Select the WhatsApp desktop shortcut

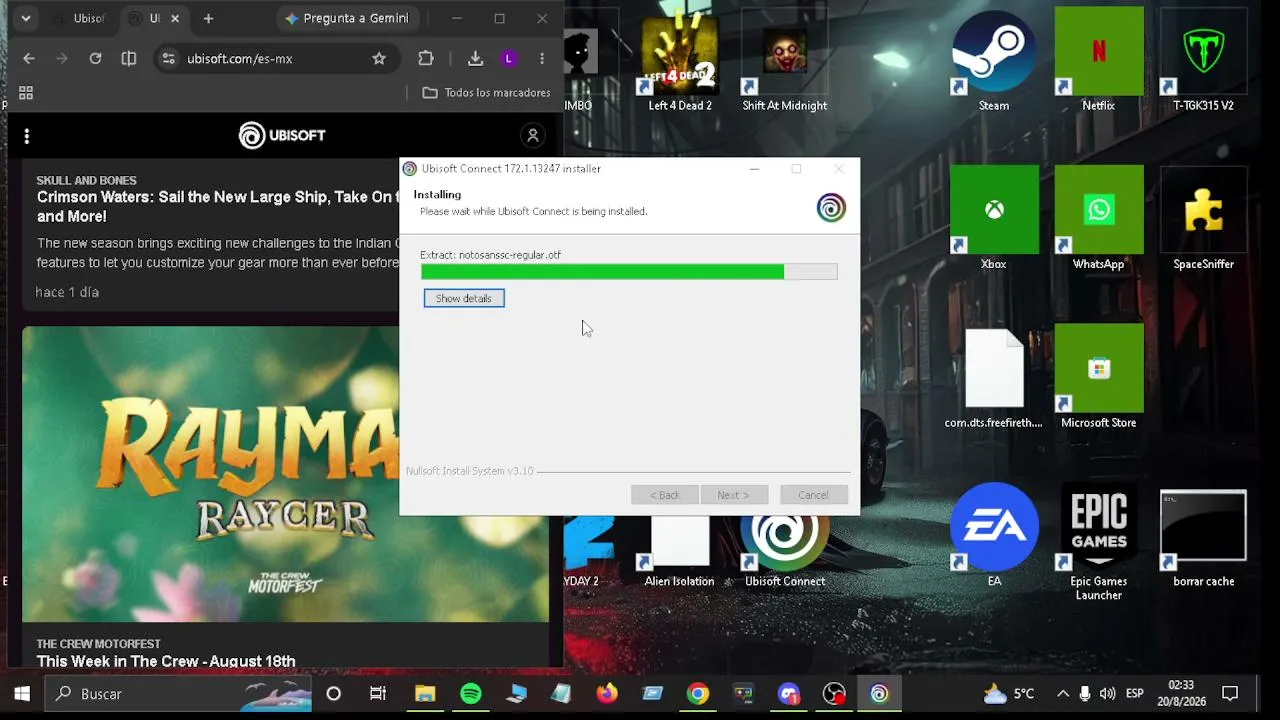(1098, 218)
